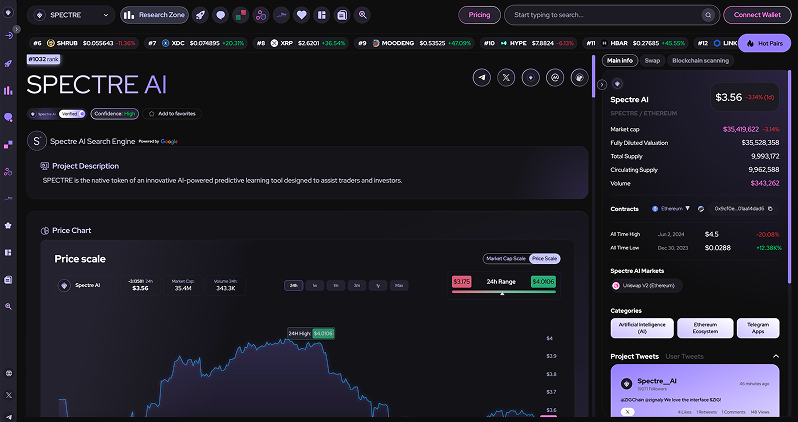Click the main page vertical scrollbar
Image resolution: width=798 pixels, height=422 pixels.
(593, 76)
